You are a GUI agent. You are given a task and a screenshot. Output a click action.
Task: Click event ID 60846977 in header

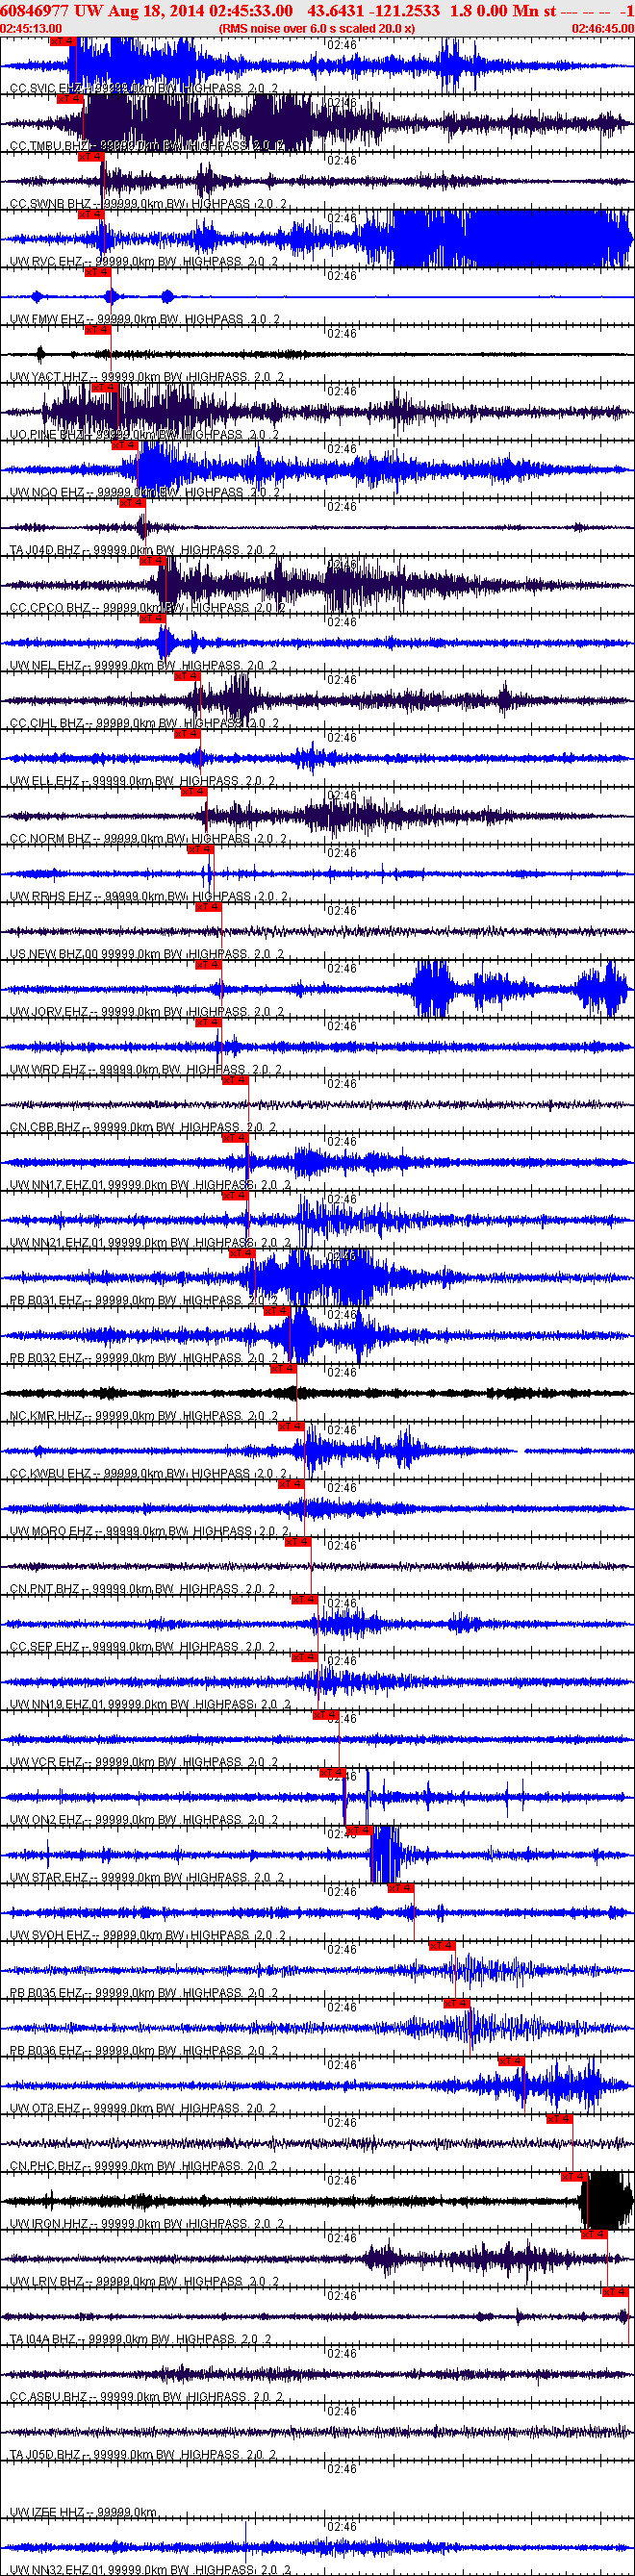[x=35, y=10]
